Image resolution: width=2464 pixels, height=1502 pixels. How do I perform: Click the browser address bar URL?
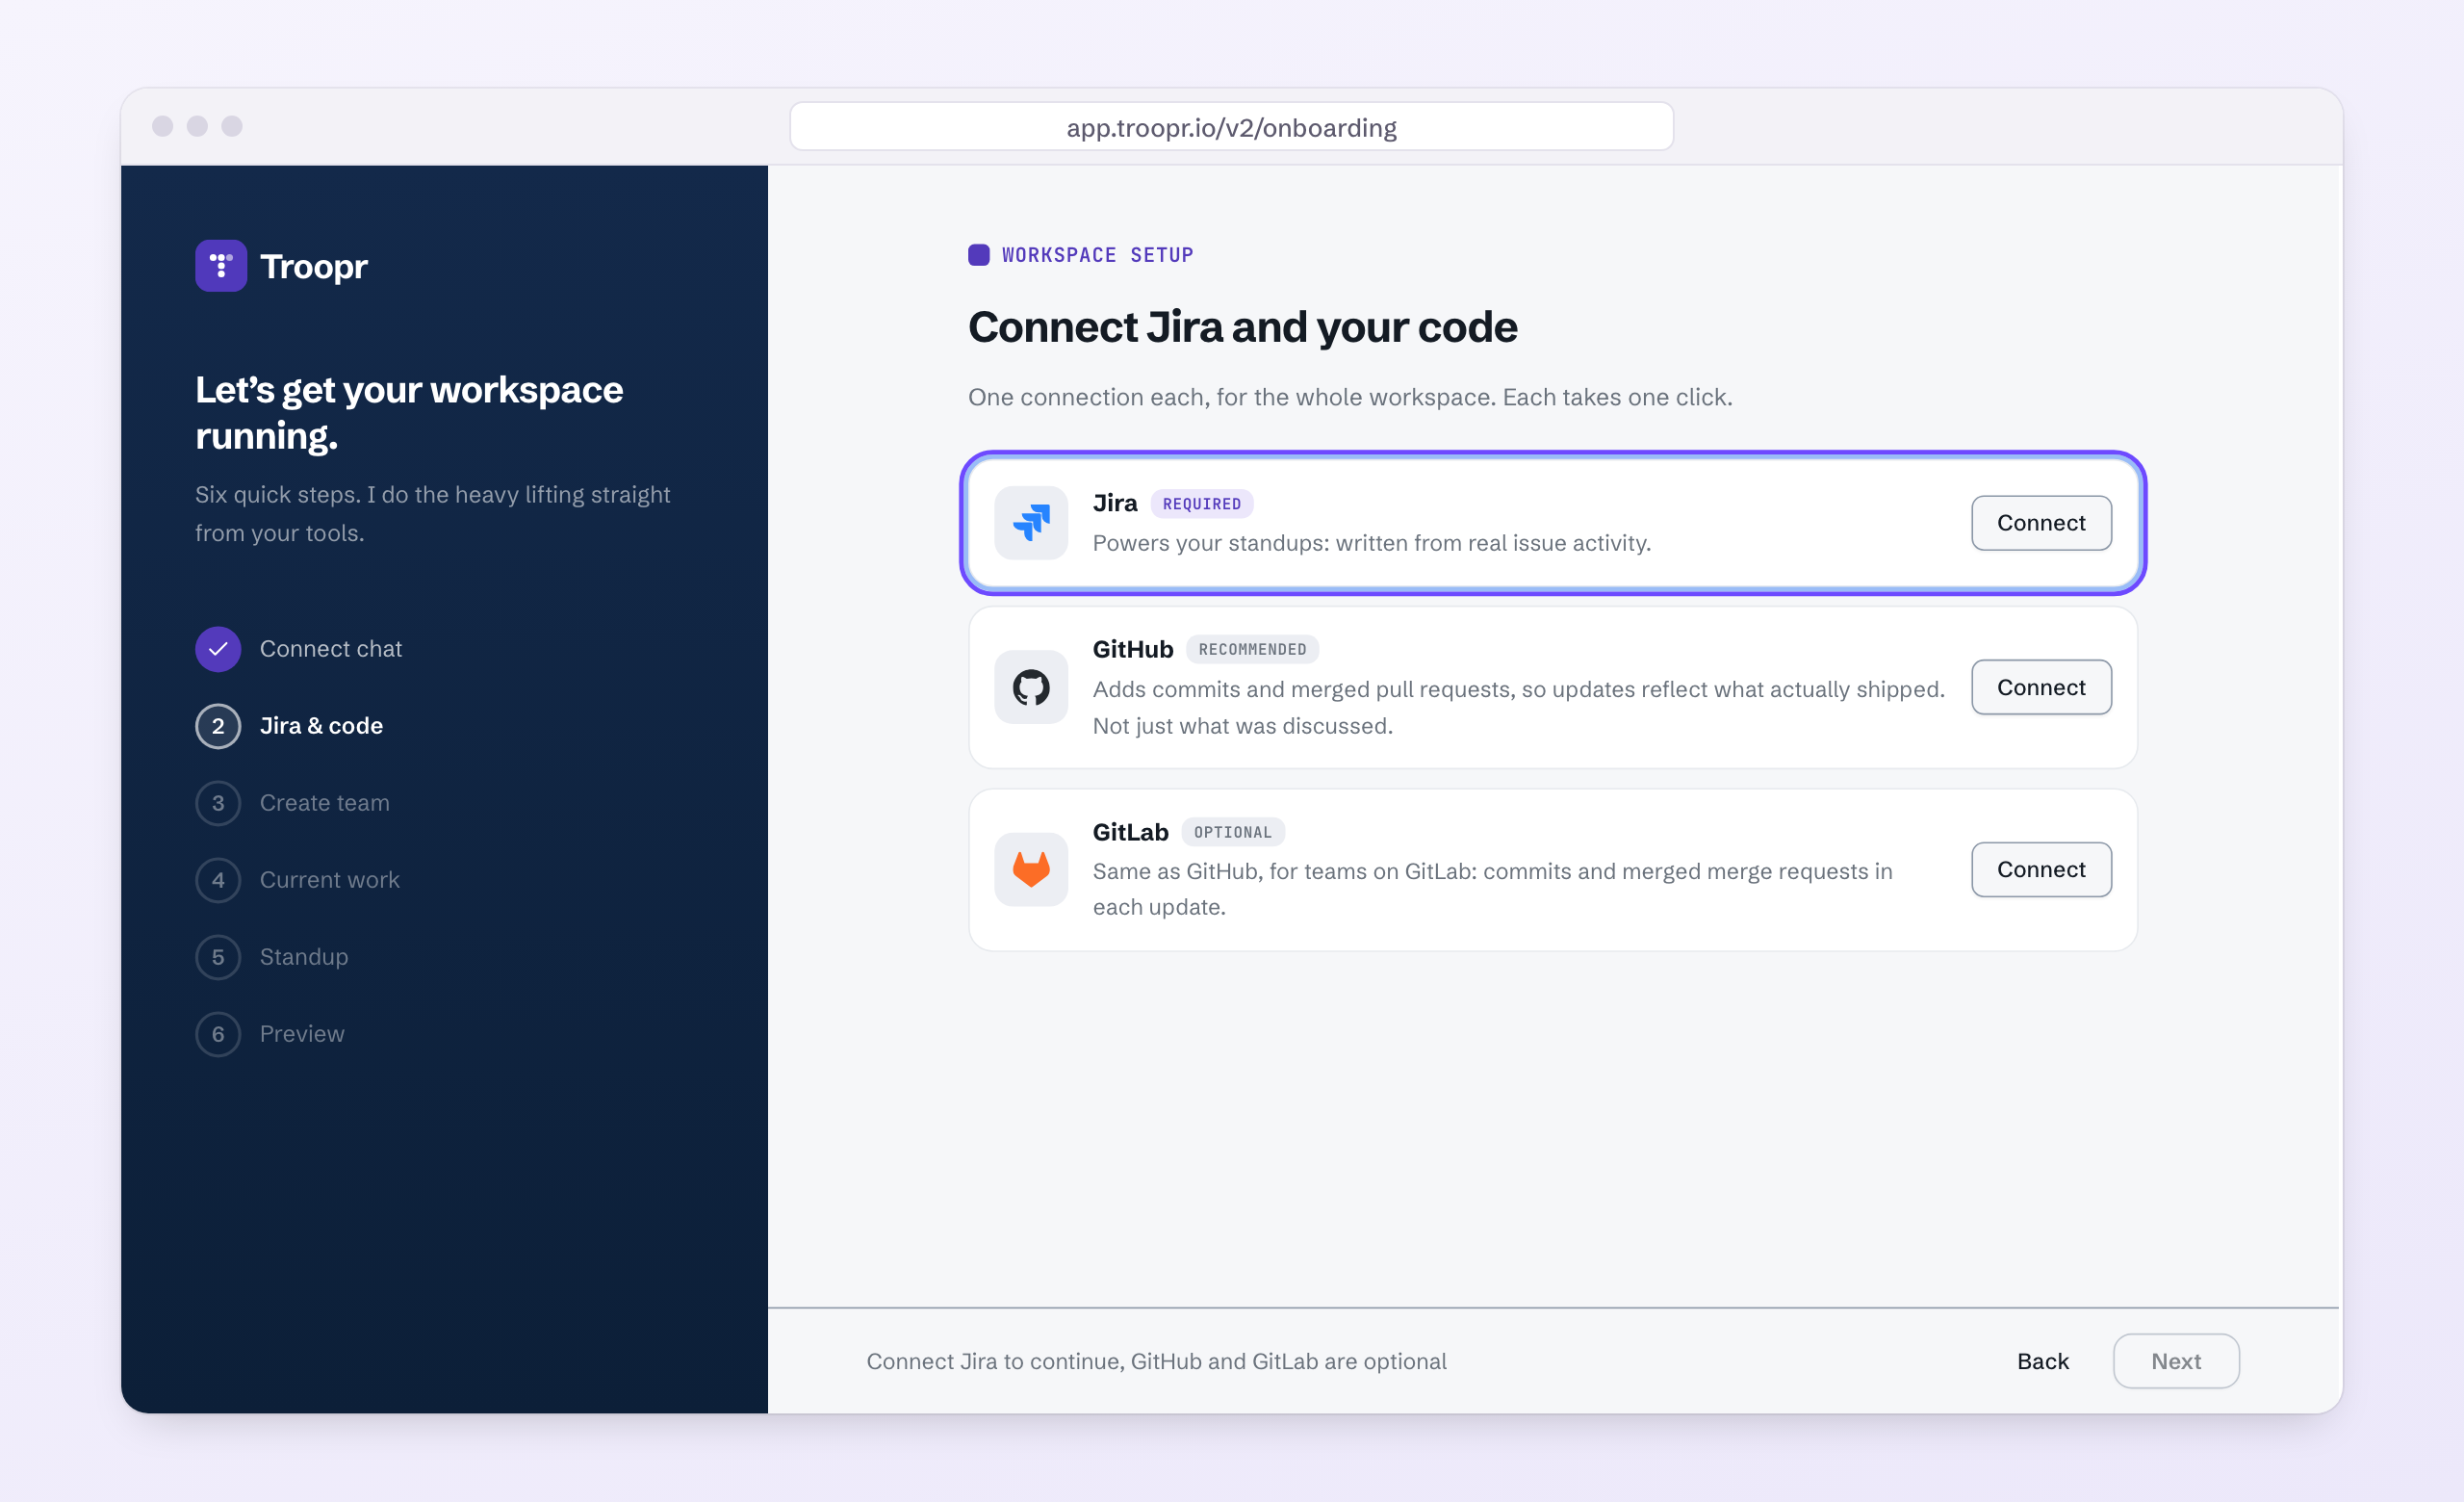coord(1231,127)
